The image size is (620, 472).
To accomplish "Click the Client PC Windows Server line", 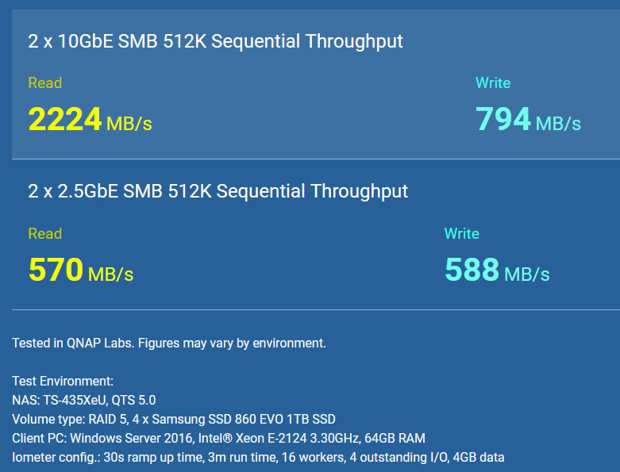I will tap(219, 438).
